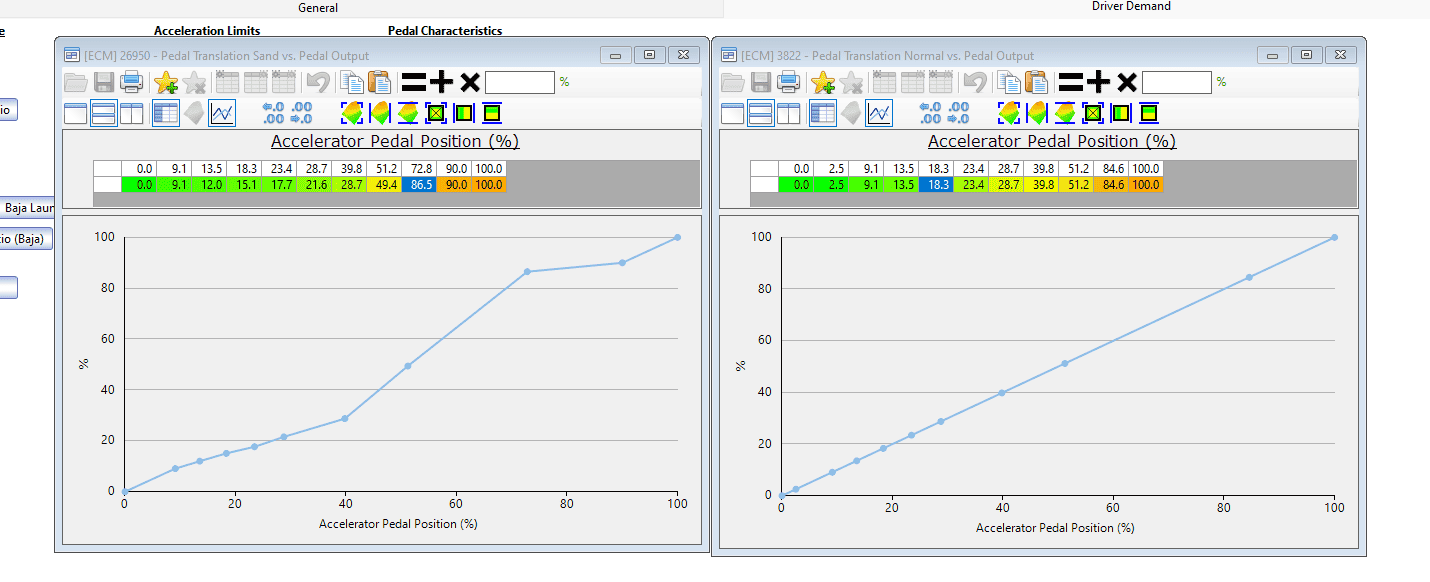1430x582 pixels.
Task: Toggle table grid view in Sand window
Action: (x=166, y=113)
